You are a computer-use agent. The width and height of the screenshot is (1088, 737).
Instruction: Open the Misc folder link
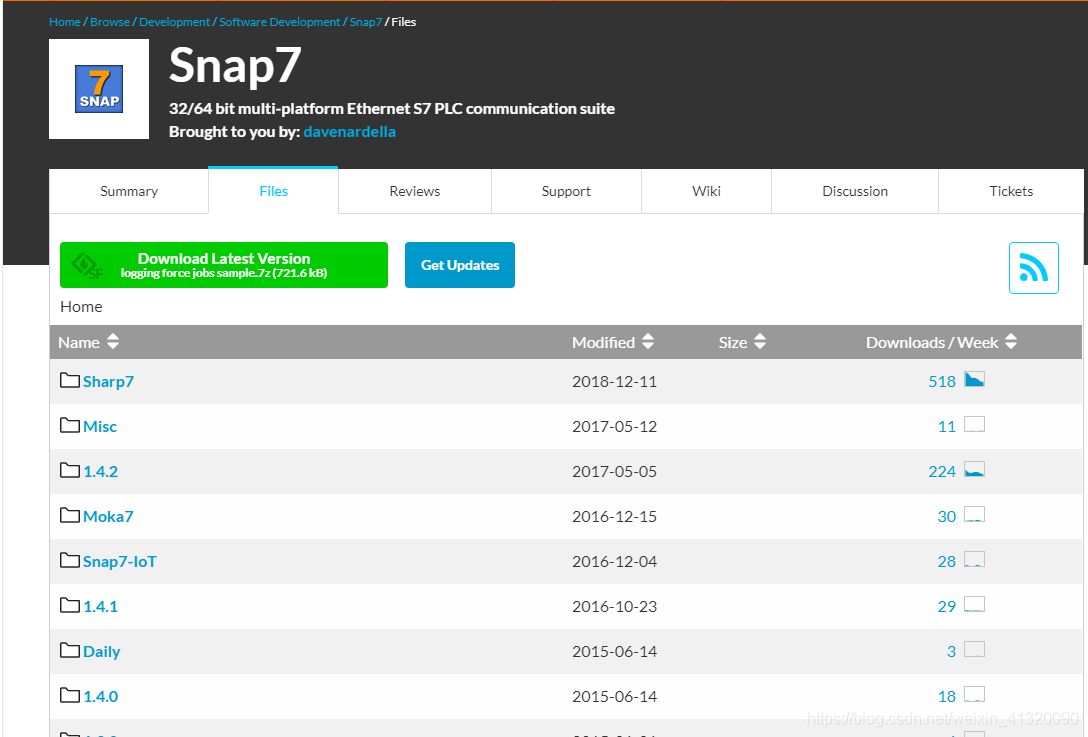(x=100, y=427)
